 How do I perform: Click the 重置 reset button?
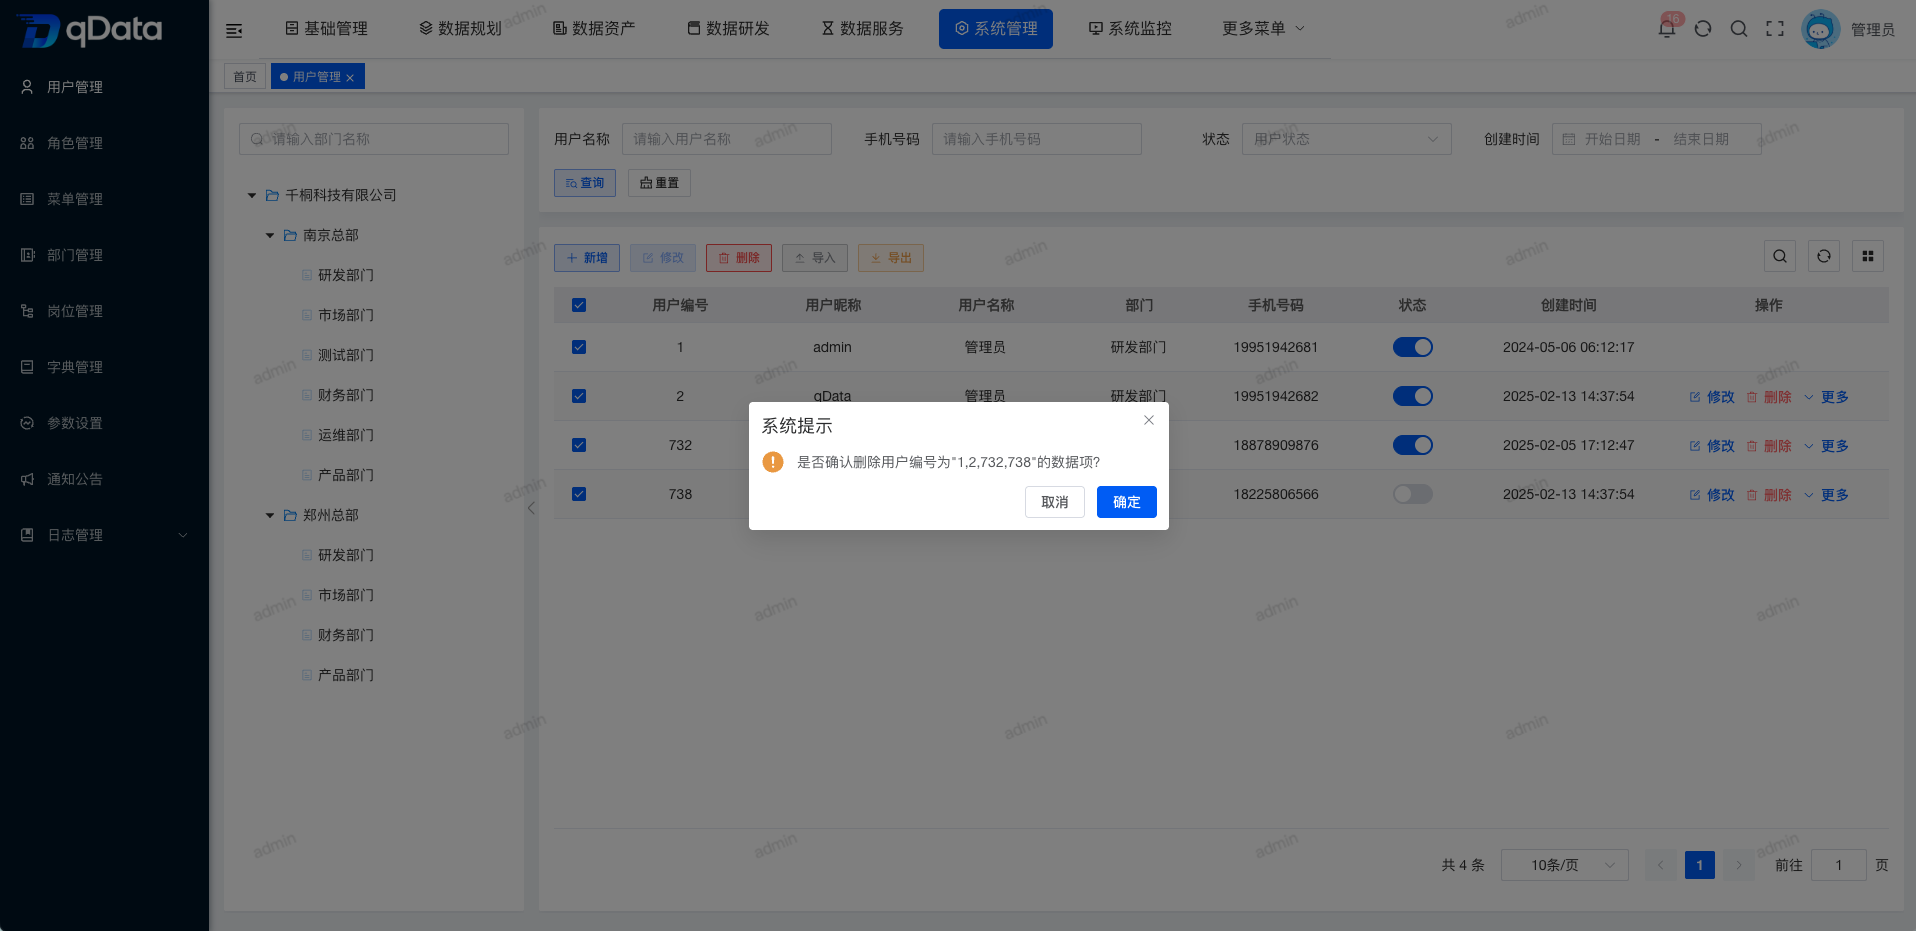point(659,183)
